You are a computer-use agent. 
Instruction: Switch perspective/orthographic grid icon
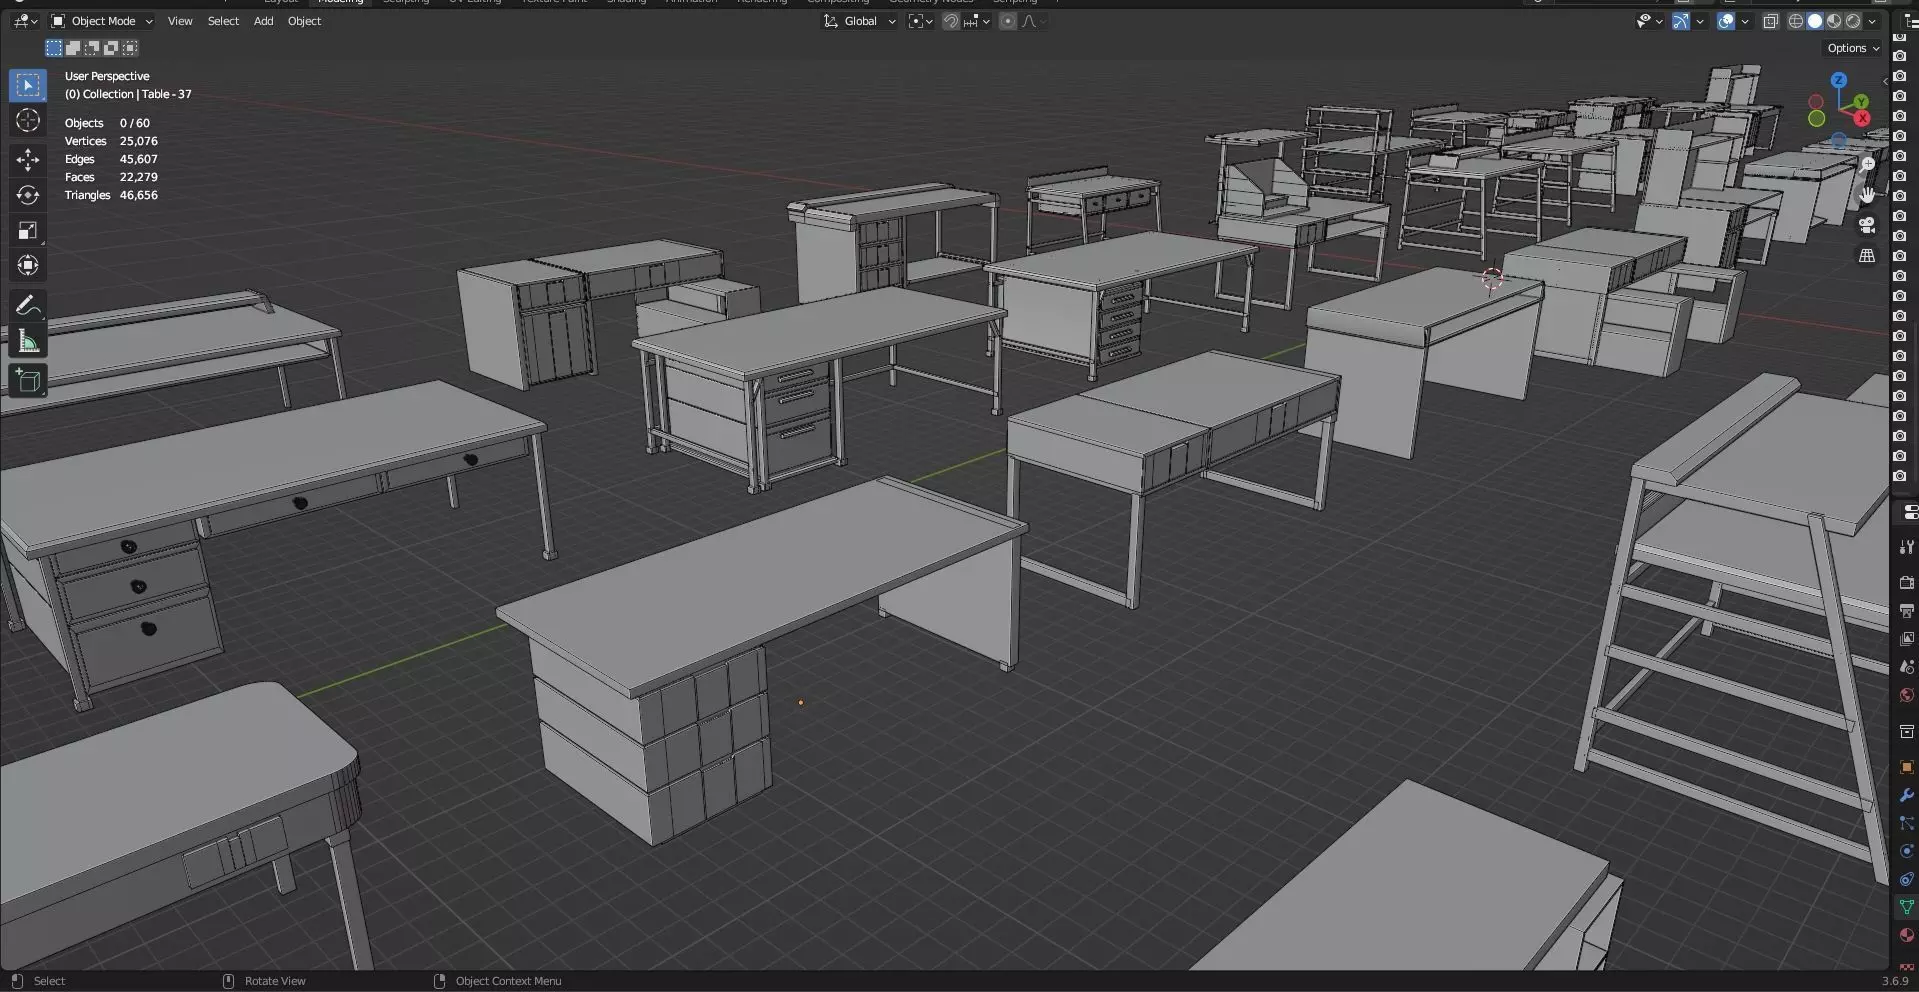click(x=1867, y=256)
